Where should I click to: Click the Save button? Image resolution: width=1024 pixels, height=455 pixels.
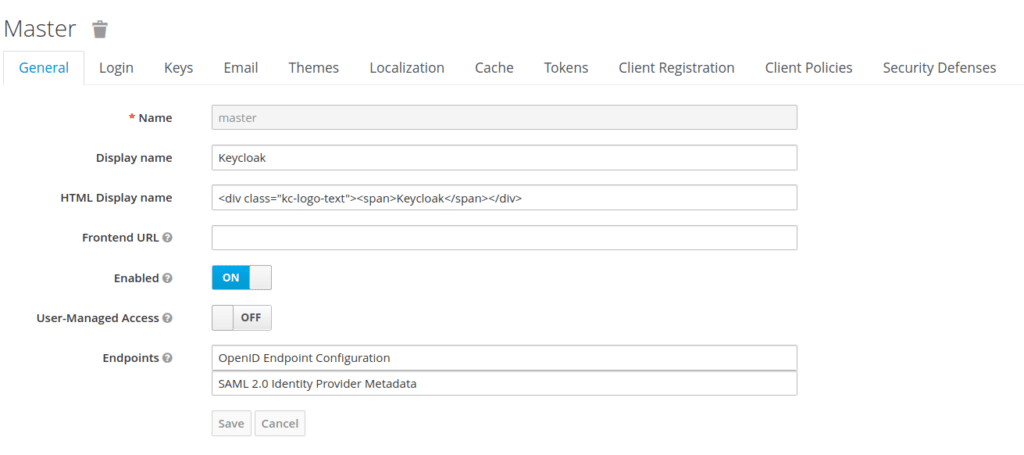tap(231, 424)
